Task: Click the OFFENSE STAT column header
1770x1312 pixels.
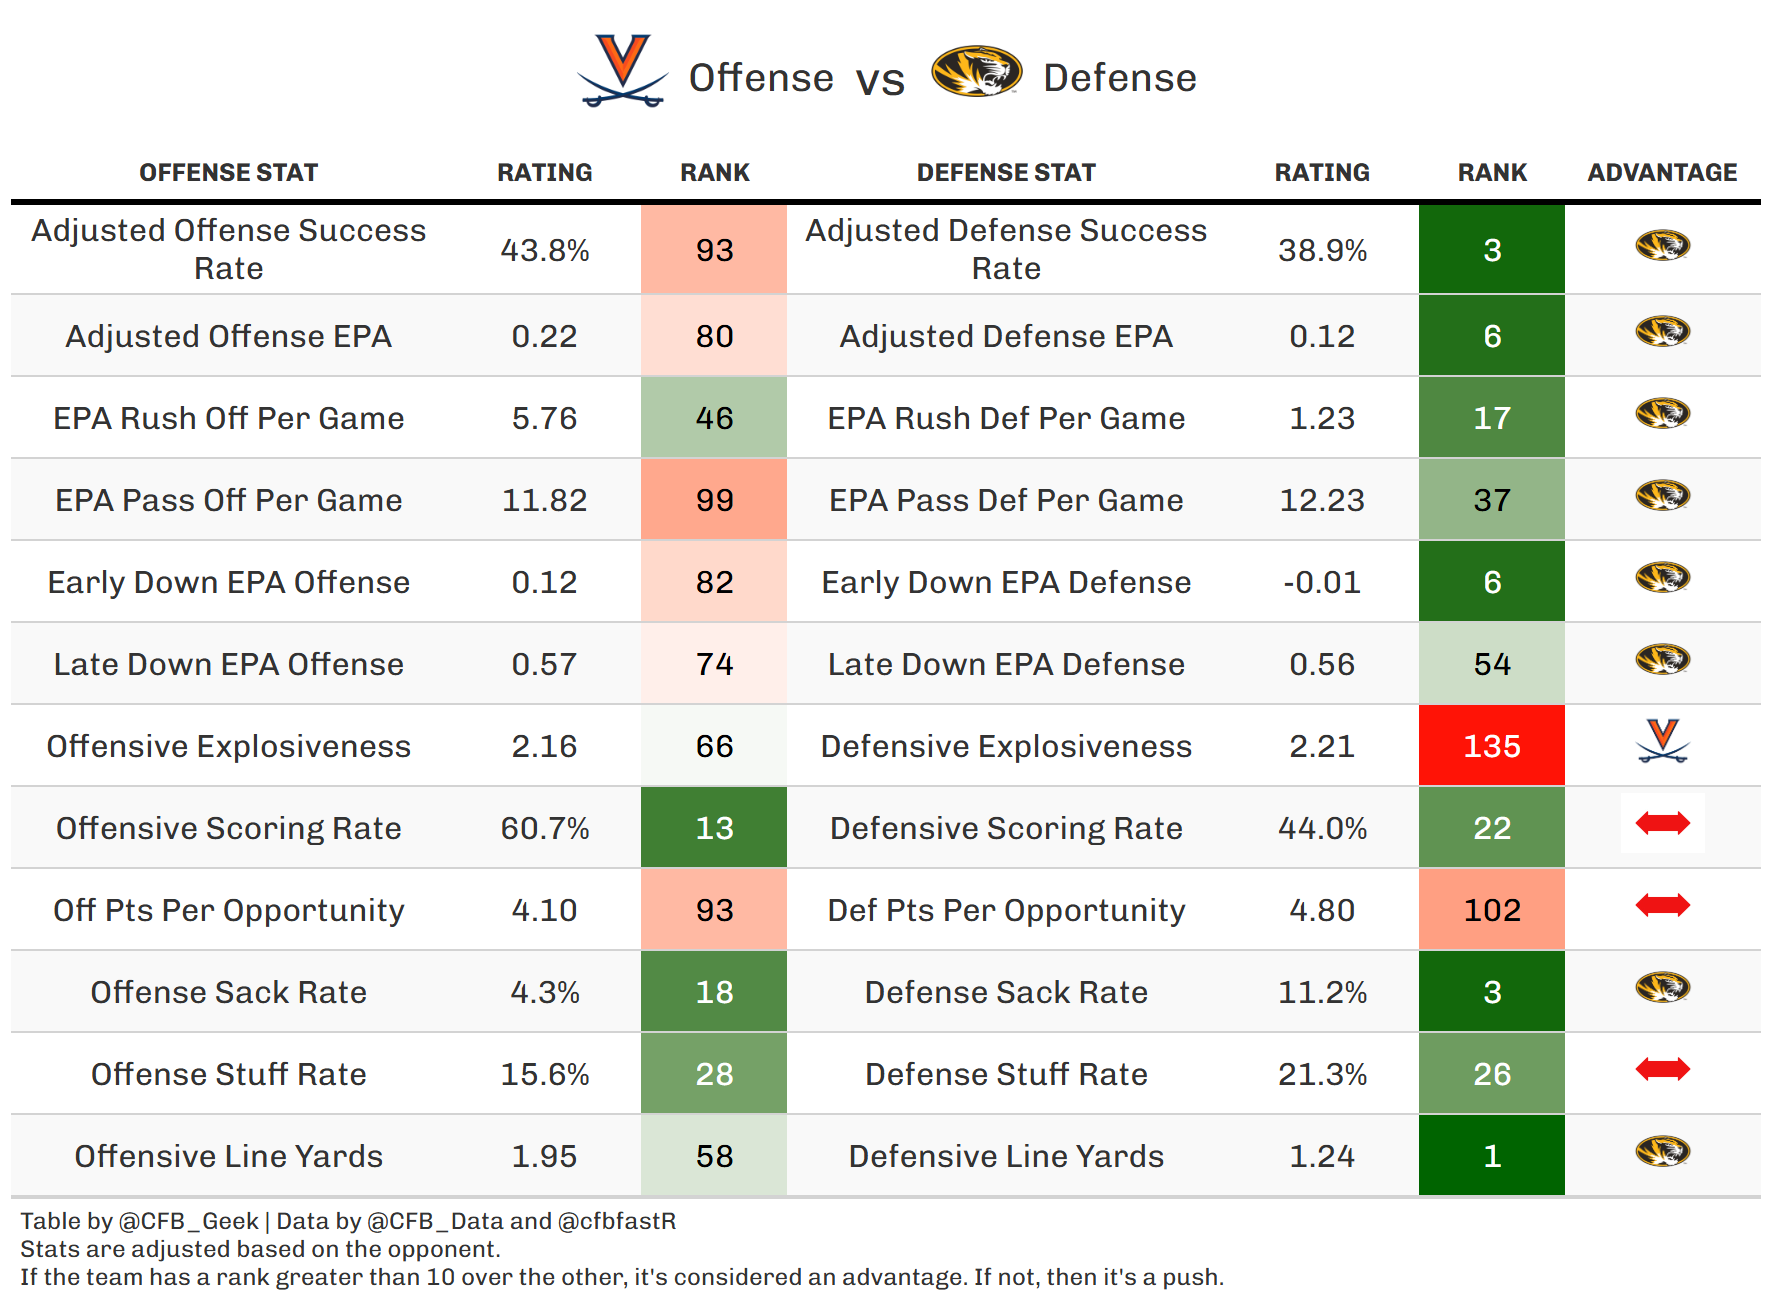Action: click(x=228, y=173)
